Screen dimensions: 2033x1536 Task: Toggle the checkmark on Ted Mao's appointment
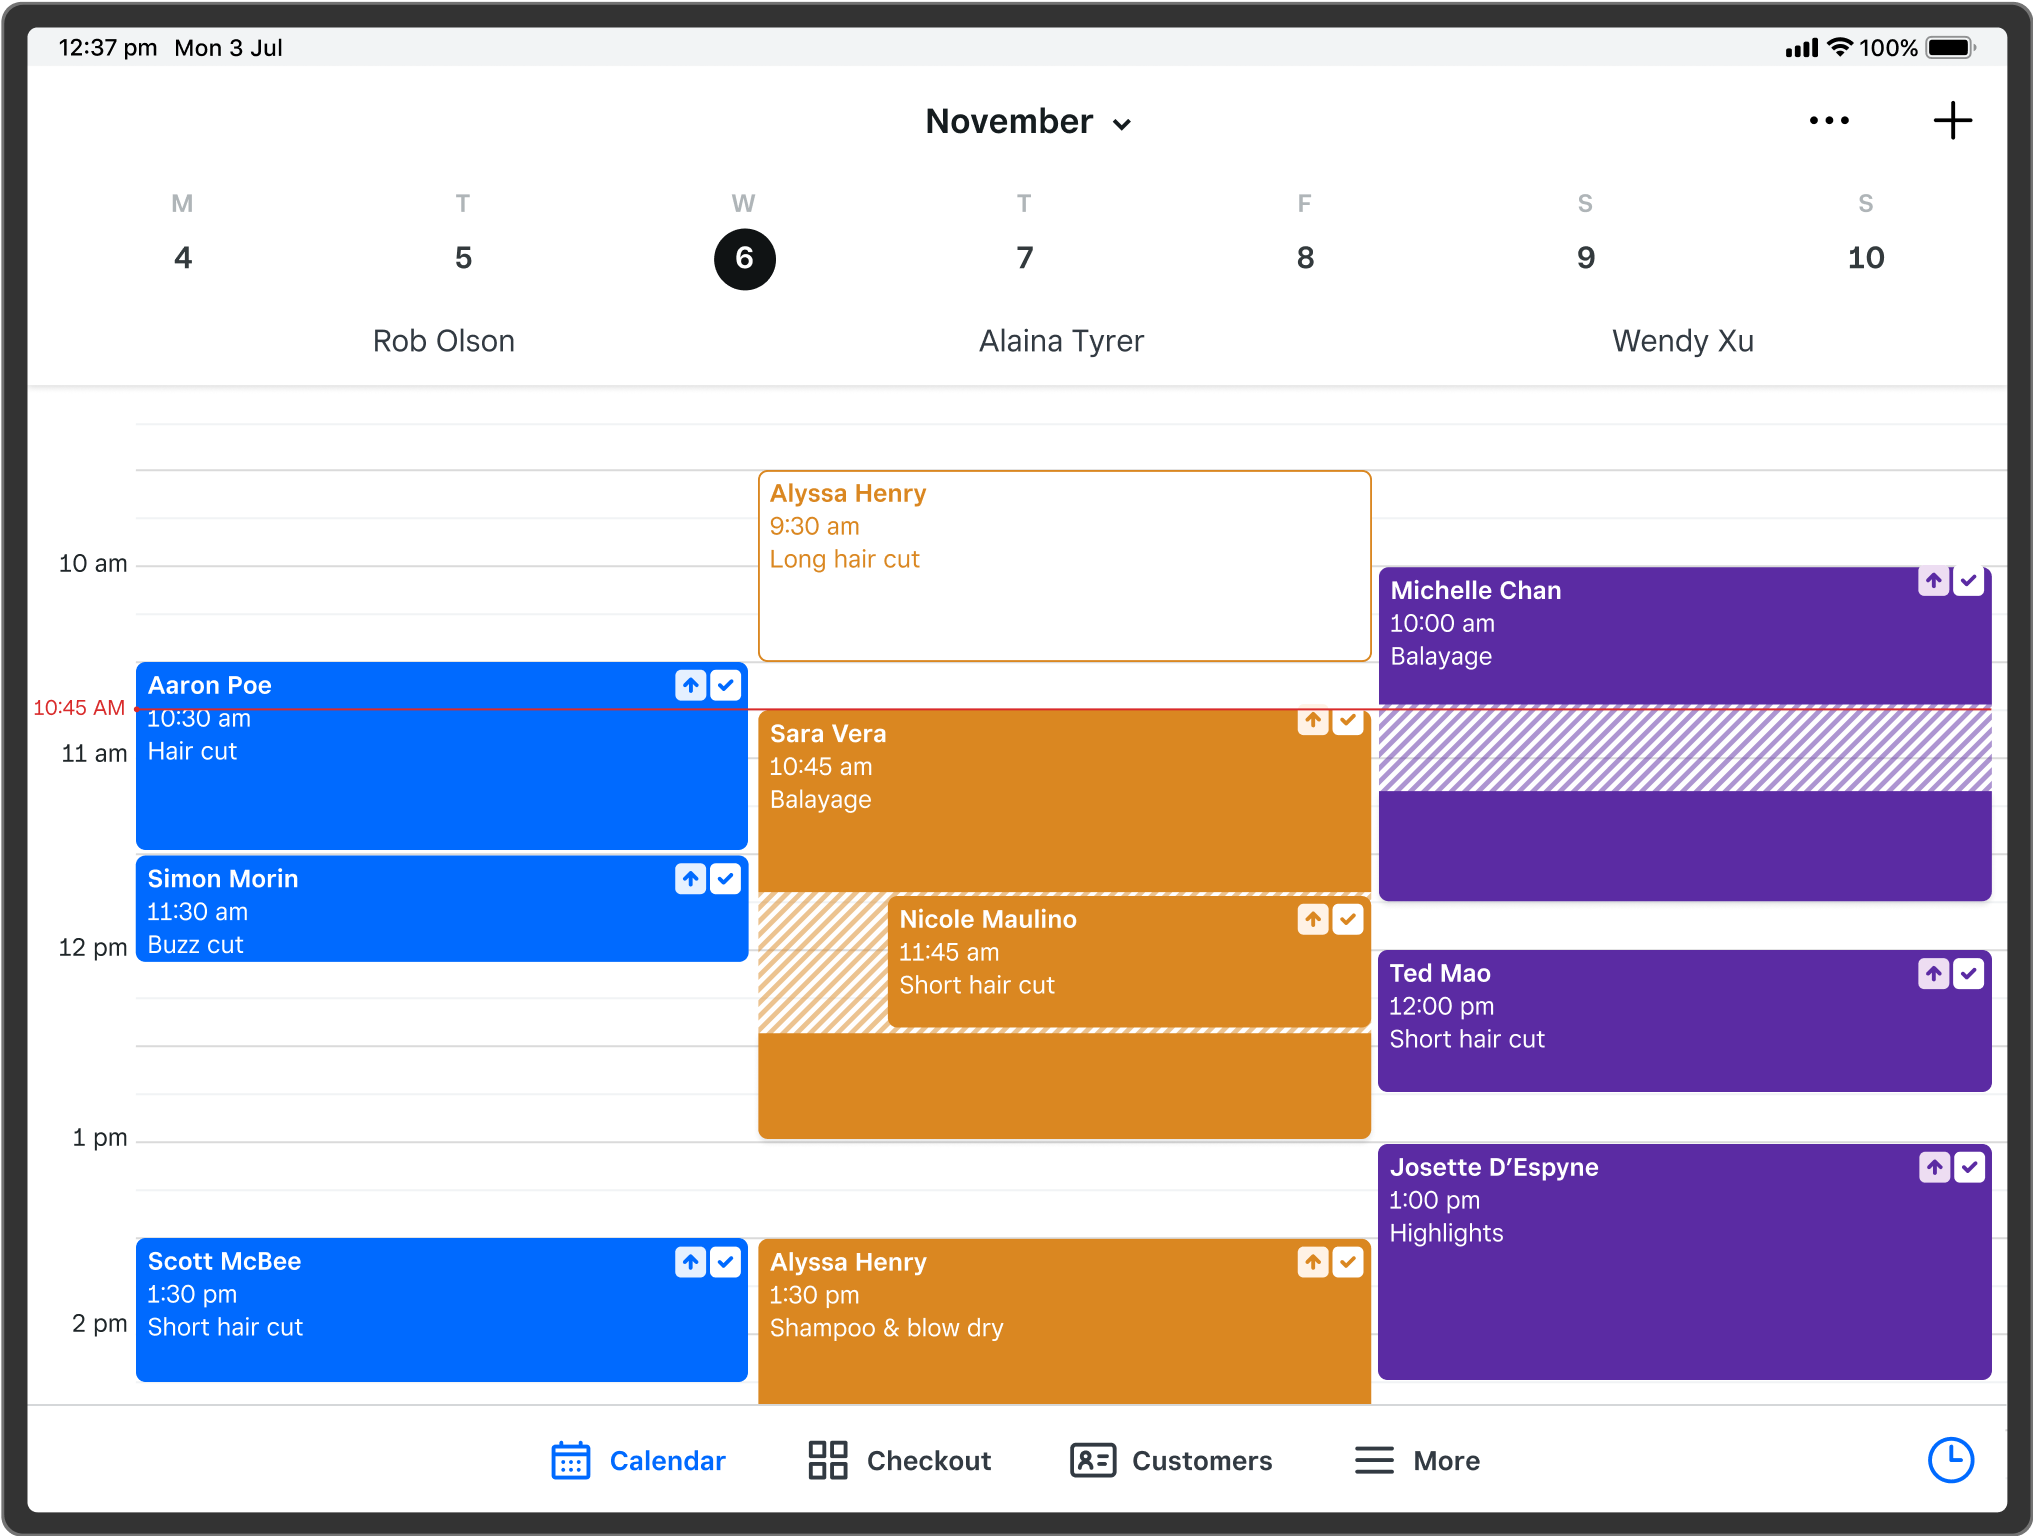click(x=1970, y=973)
